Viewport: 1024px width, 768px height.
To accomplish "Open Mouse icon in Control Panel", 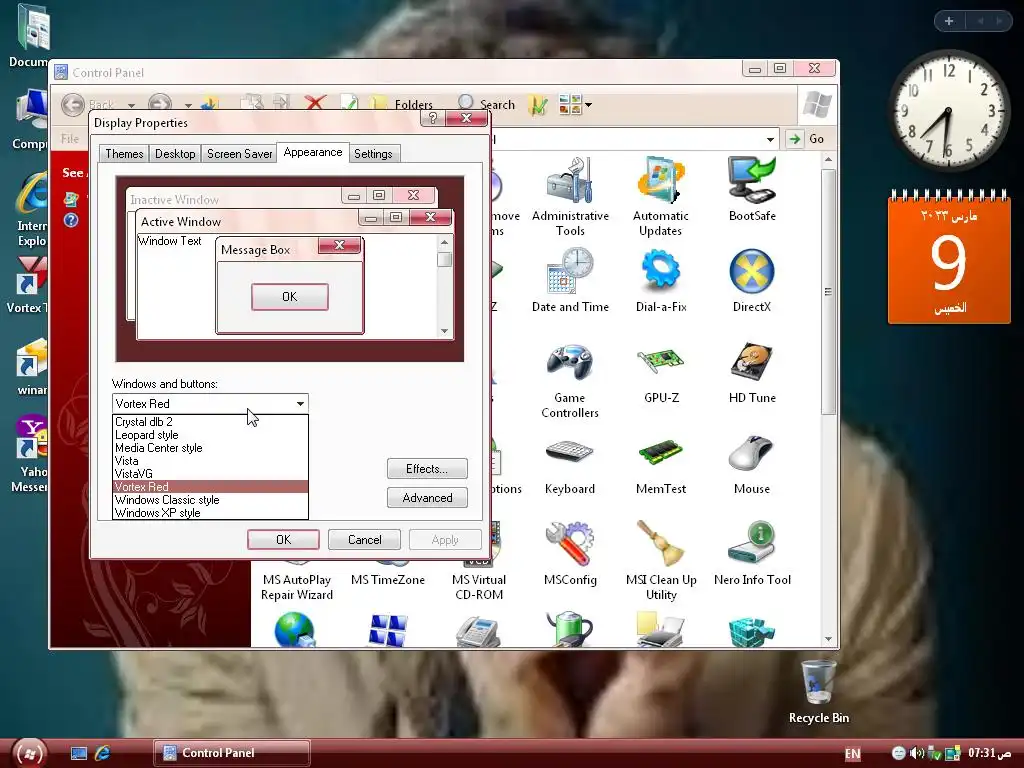I will [x=752, y=466].
